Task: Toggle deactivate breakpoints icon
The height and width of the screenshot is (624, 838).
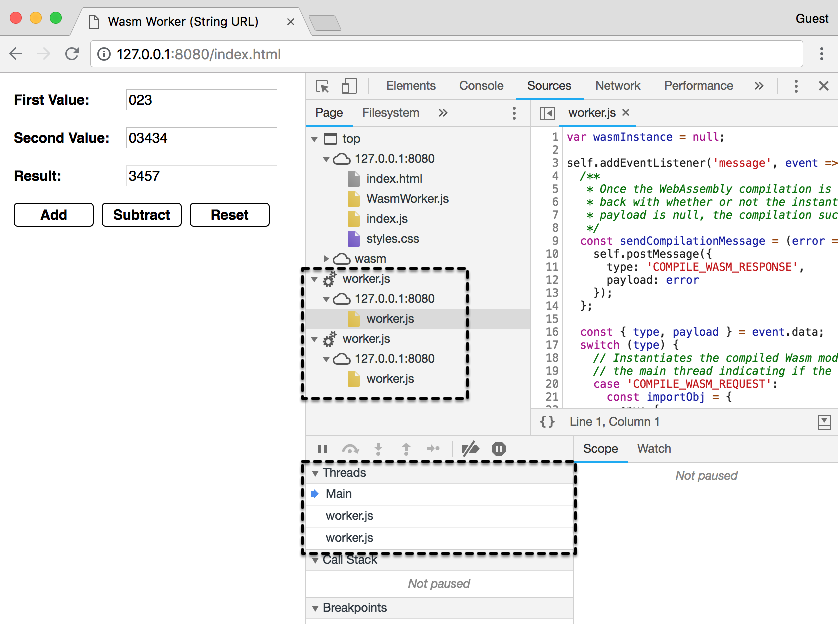Action: point(470,449)
